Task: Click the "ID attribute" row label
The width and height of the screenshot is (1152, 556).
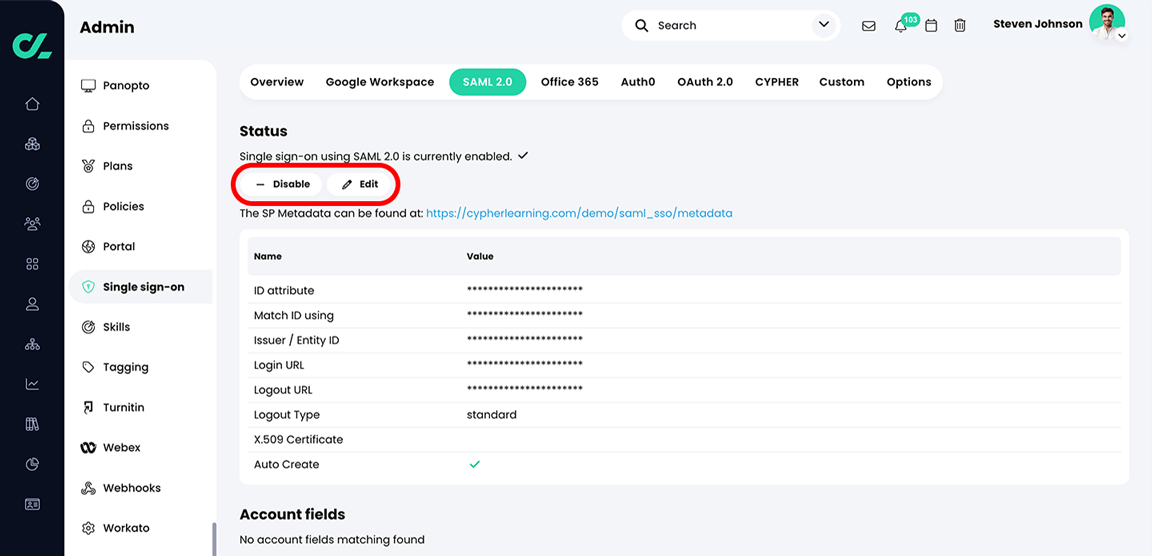Action: click(x=284, y=291)
